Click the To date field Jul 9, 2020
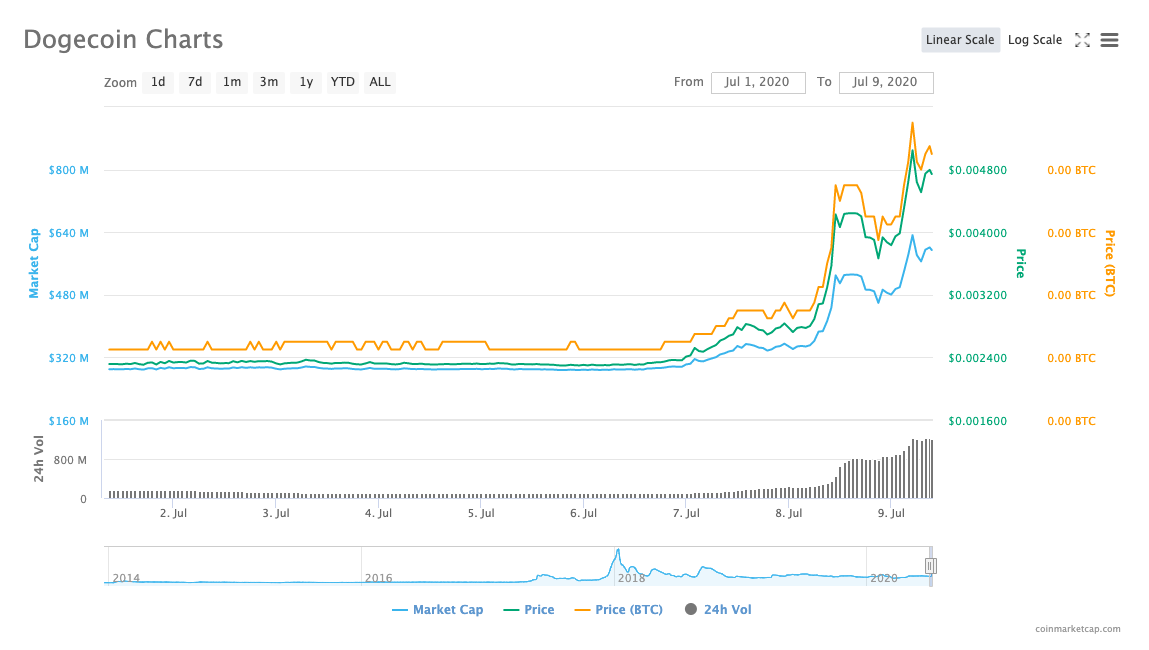Image resolution: width=1149 pixels, height=650 pixels. click(886, 82)
